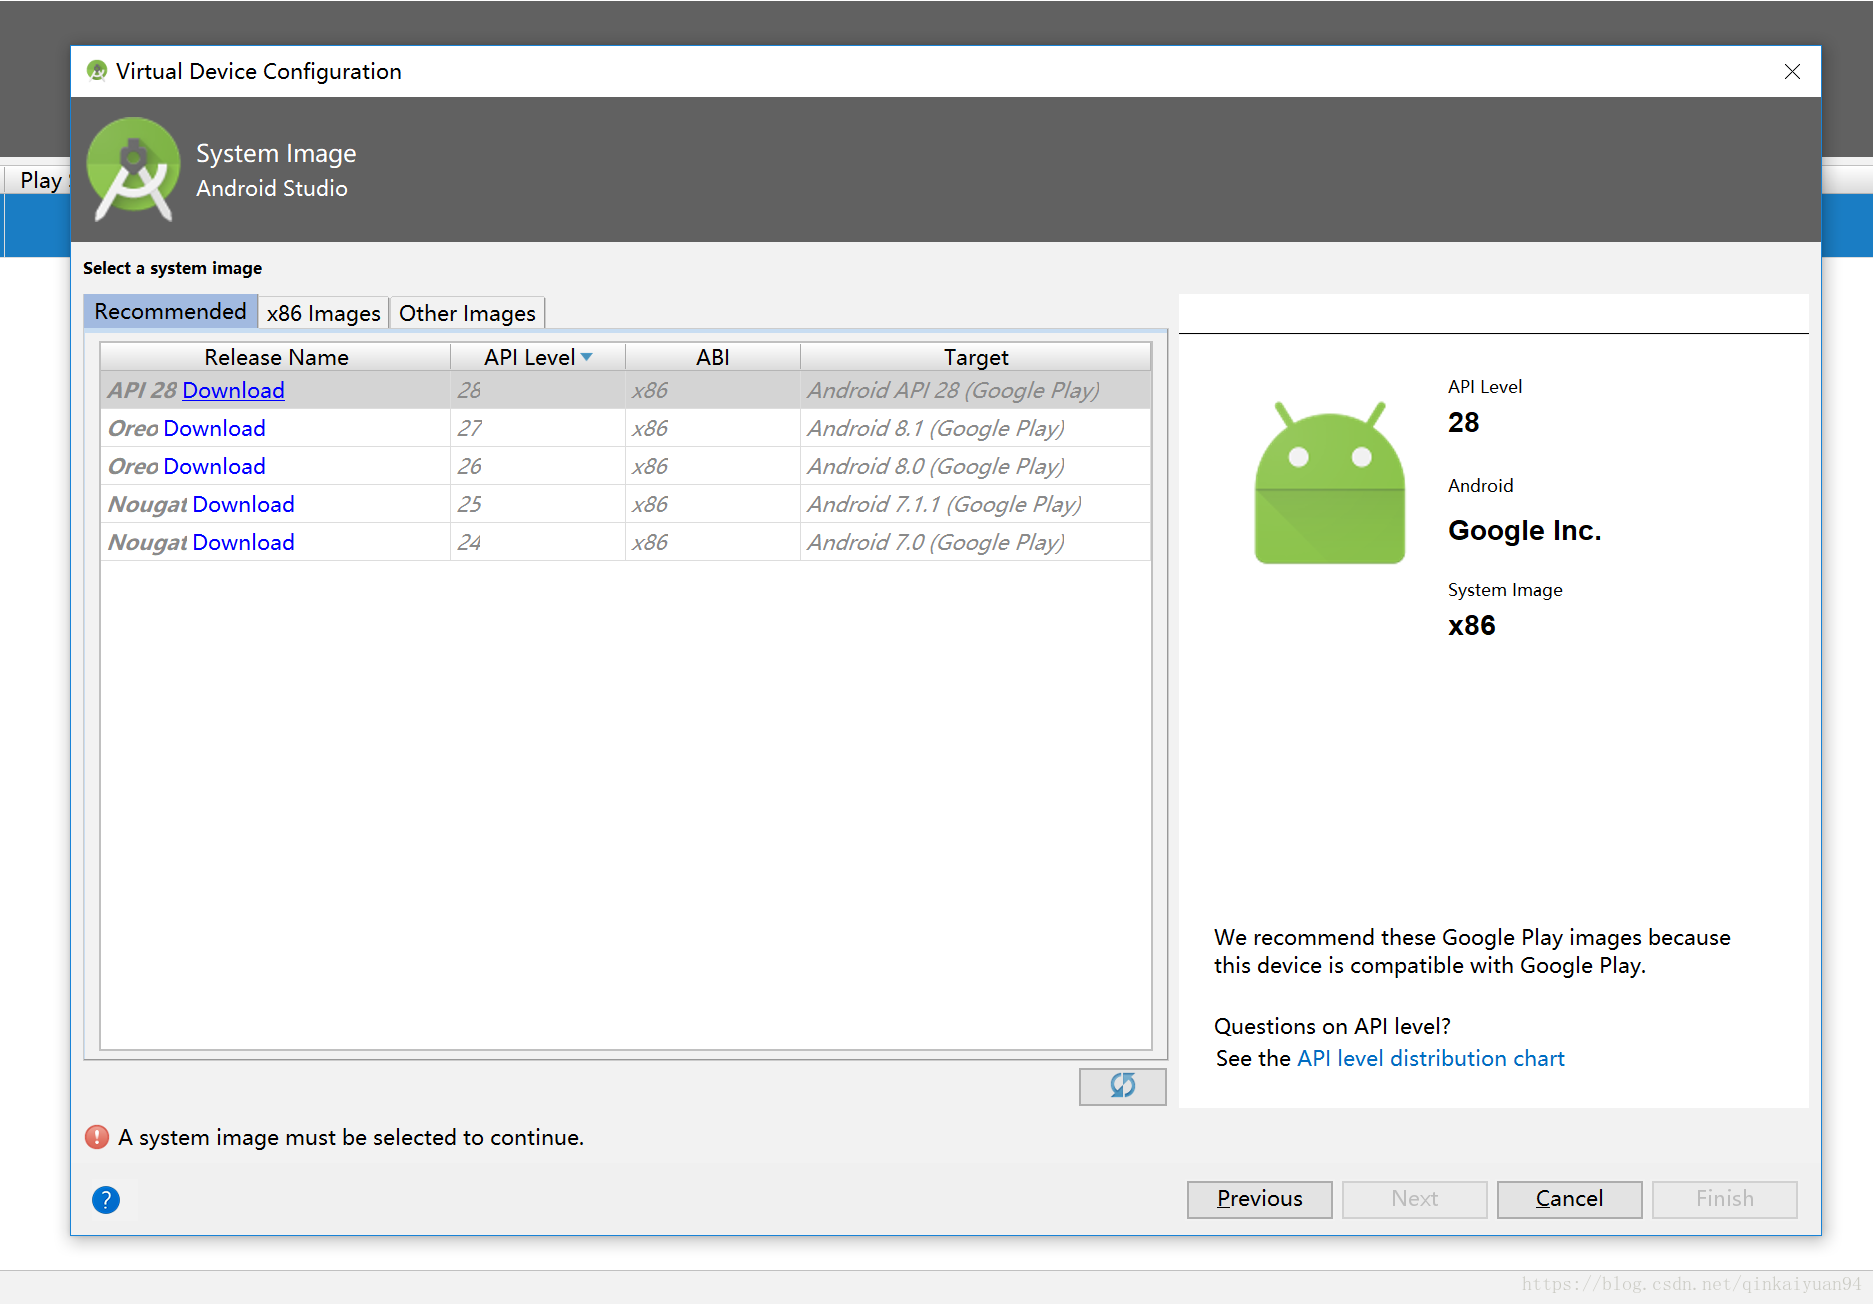Click the Android Studio logo in the header
Viewport: 1873px width, 1304px height.
(133, 168)
